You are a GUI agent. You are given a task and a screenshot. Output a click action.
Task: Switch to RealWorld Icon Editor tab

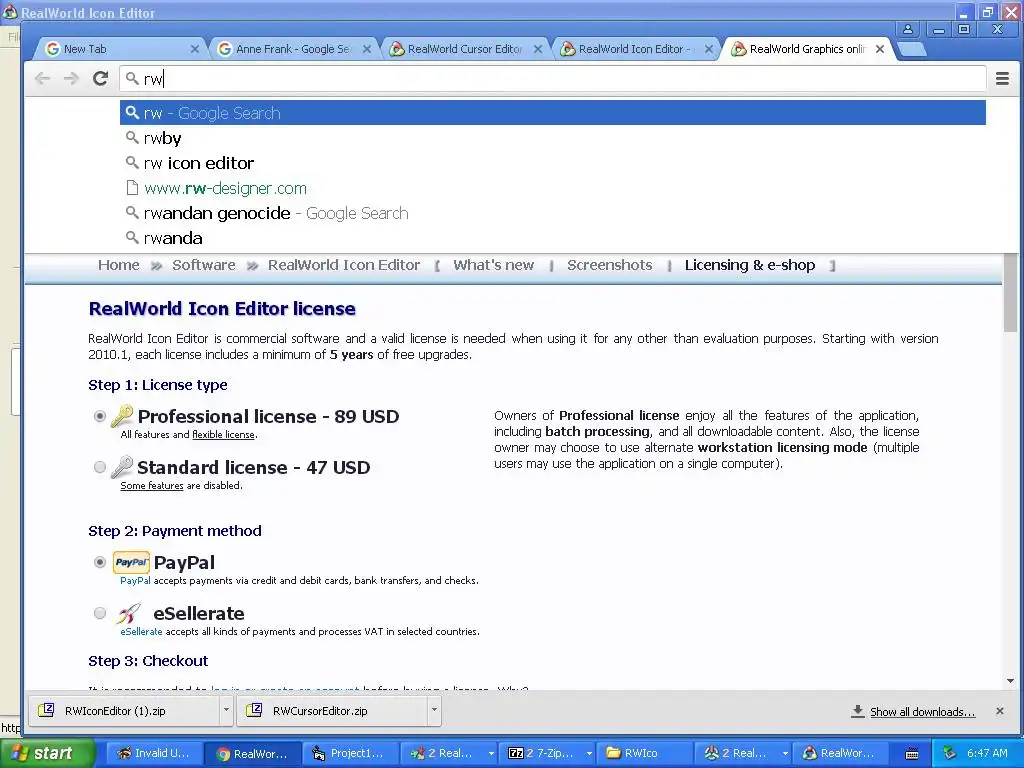coord(635,49)
